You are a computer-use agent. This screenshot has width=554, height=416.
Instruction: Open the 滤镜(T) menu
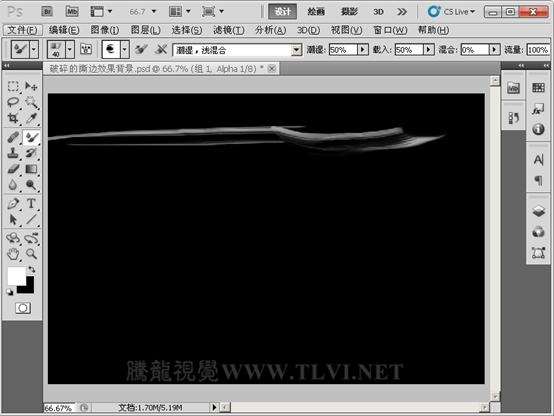coord(229,30)
